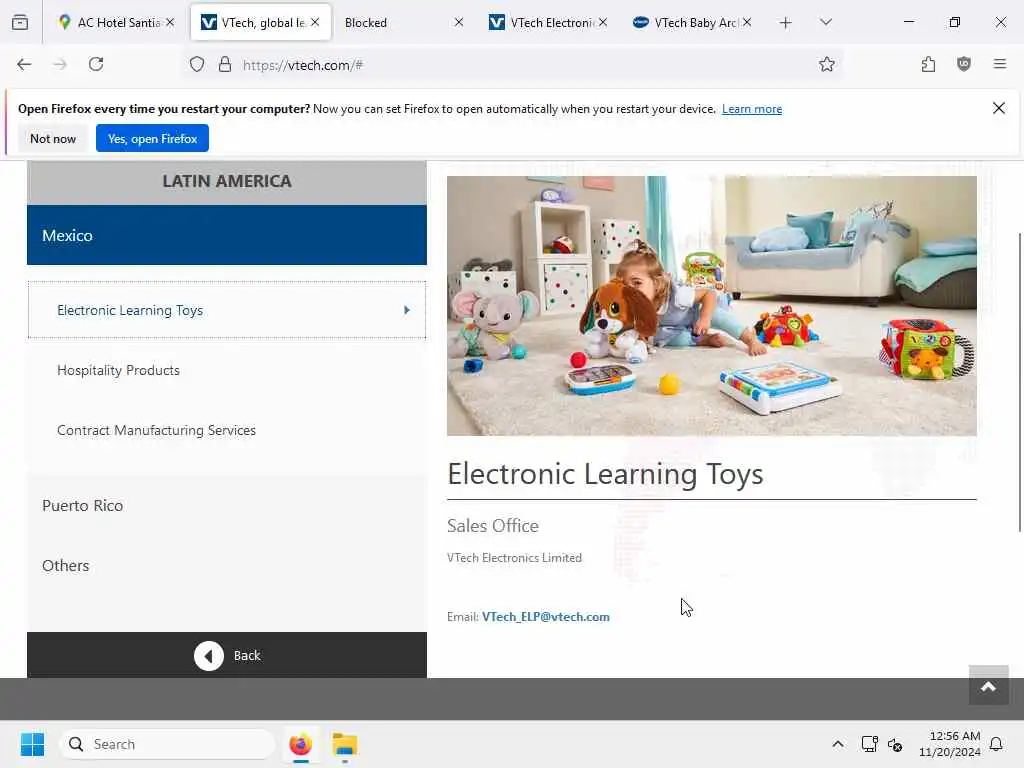Open the Extensions puzzle icon
The width and height of the screenshot is (1024, 768).
pos(928,64)
